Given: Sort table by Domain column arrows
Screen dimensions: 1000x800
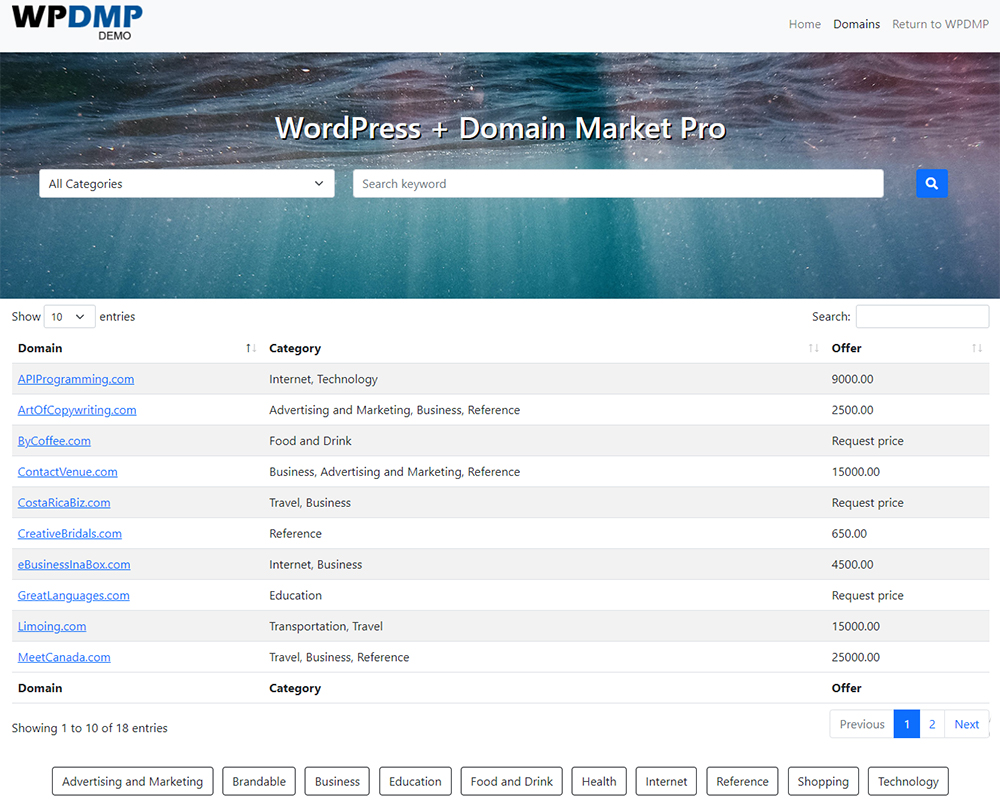Looking at the screenshot, I should click(251, 348).
